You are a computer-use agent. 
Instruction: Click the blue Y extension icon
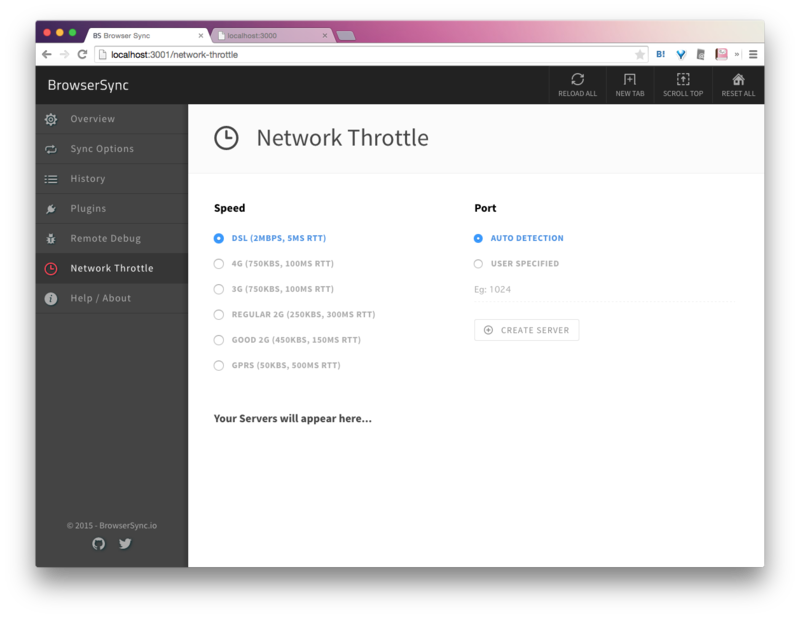point(681,55)
